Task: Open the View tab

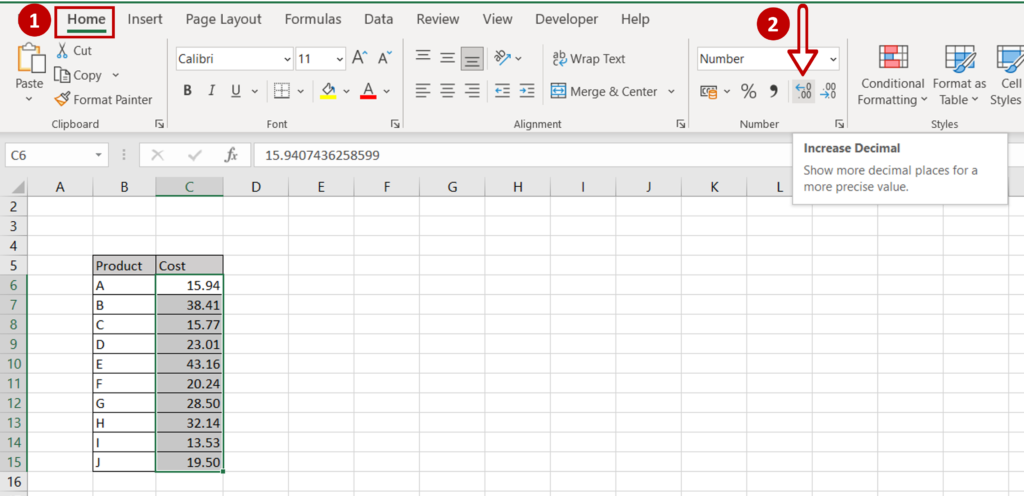Action: point(498,20)
